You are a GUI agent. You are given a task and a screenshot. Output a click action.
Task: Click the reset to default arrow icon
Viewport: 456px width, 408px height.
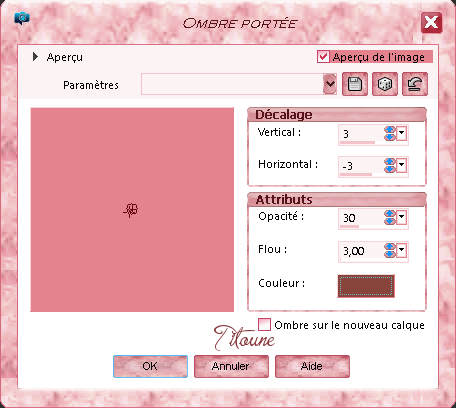[415, 84]
